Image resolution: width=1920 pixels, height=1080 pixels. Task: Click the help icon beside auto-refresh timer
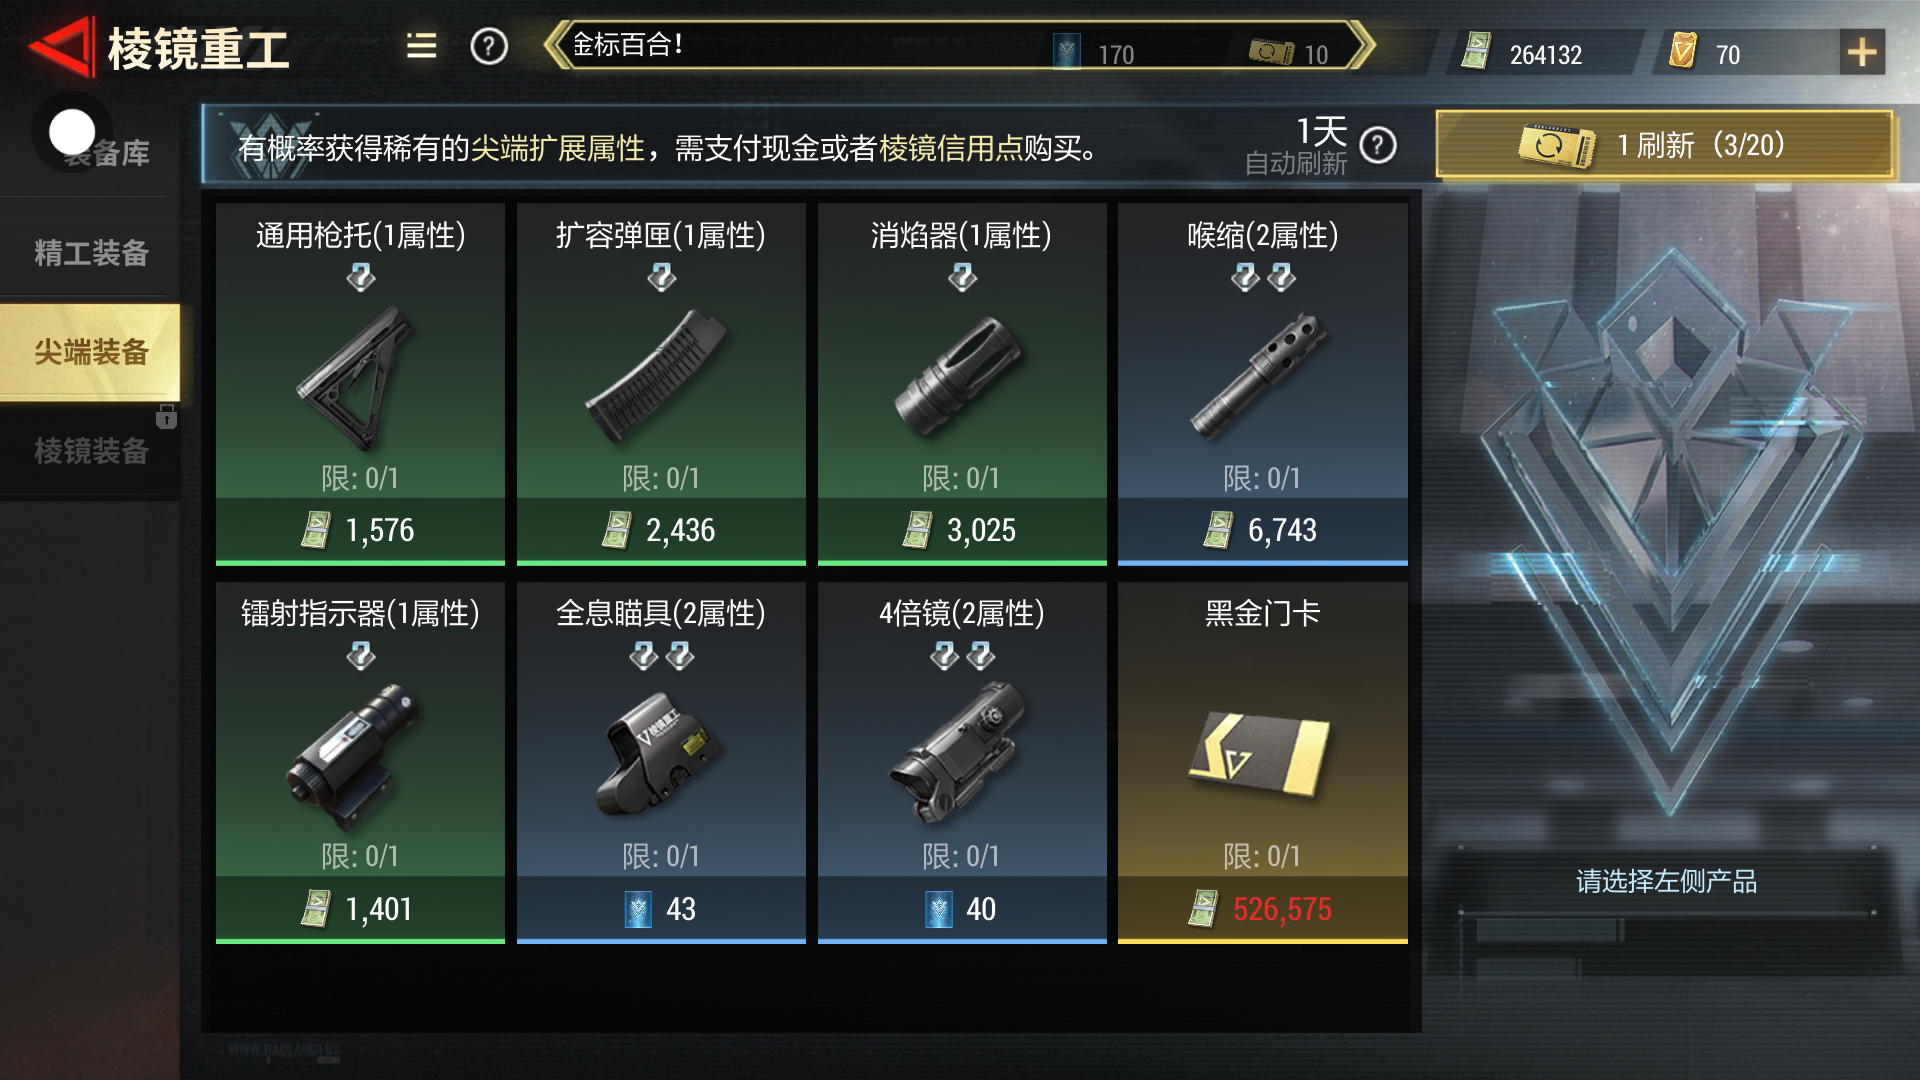tap(1378, 146)
